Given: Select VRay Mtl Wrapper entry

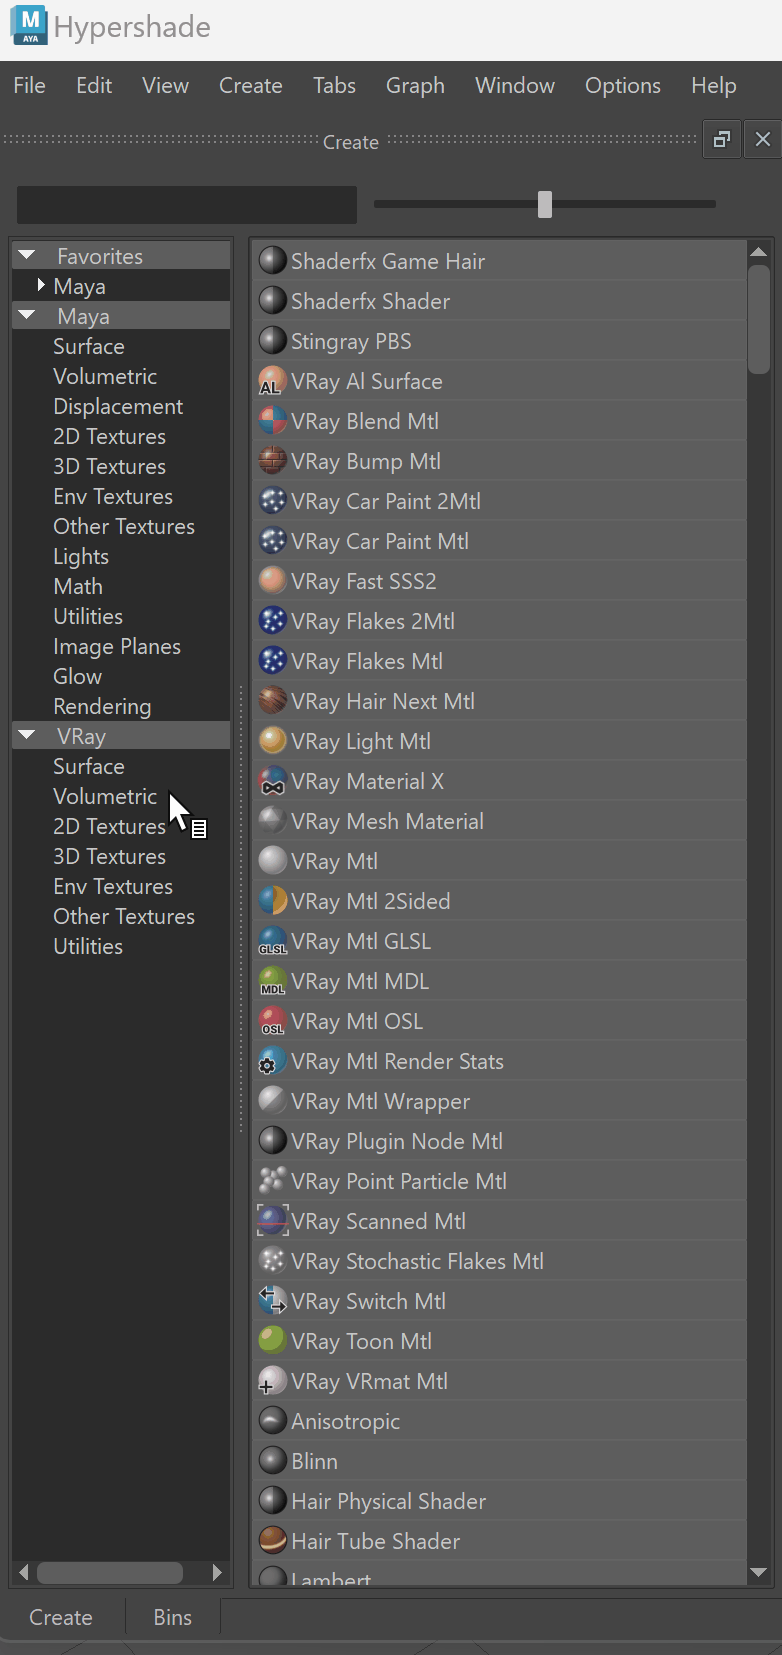Looking at the screenshot, I should point(500,1101).
